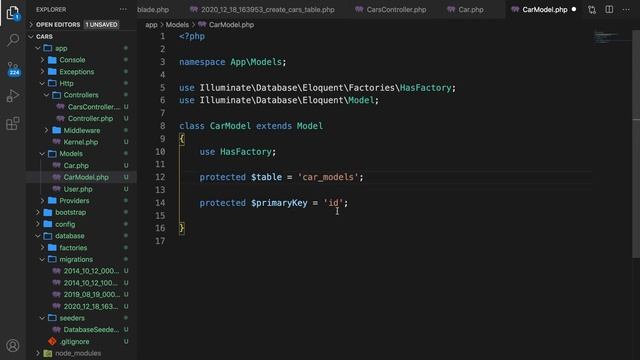The image size is (640, 360).
Task: Place cursor in 'car_models' string
Action: pyautogui.click(x=328, y=177)
